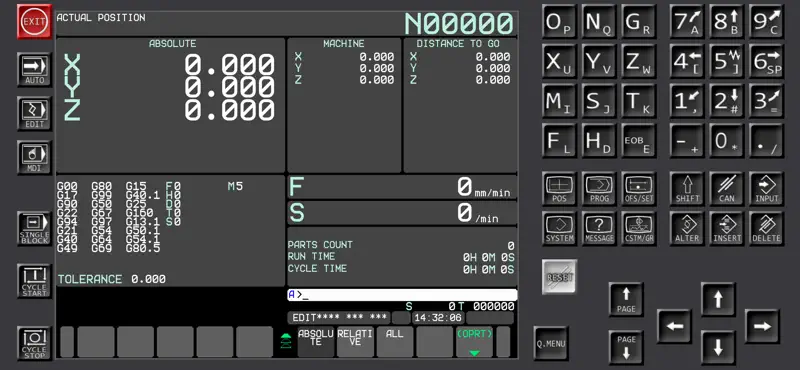Tap the number 9/C key
800x370 pixels.
pyautogui.click(x=767, y=21)
